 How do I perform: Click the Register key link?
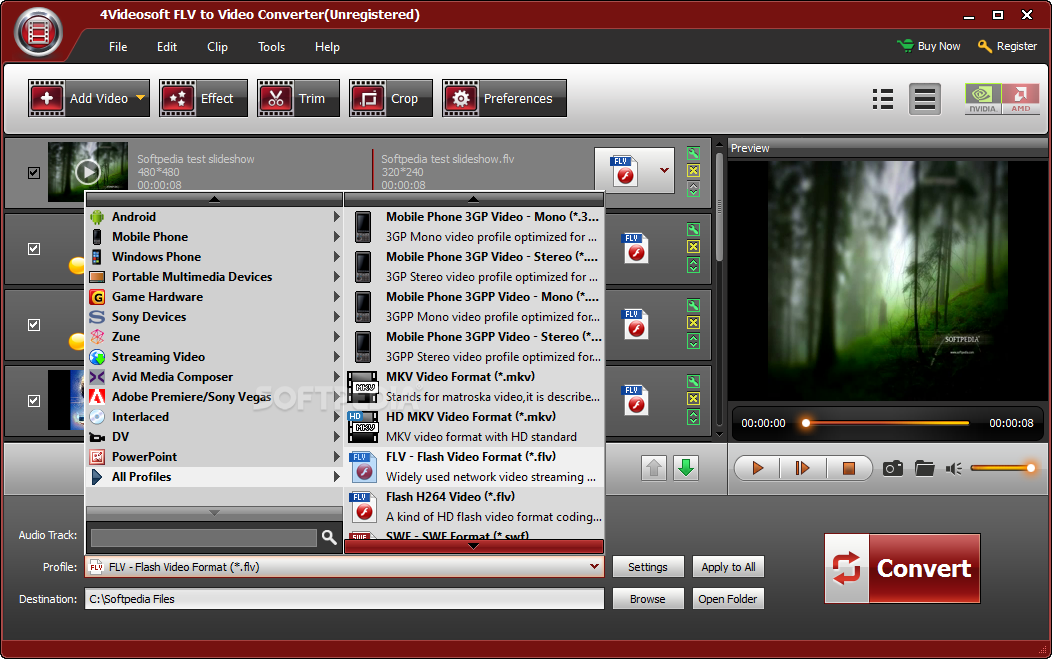click(x=1007, y=46)
